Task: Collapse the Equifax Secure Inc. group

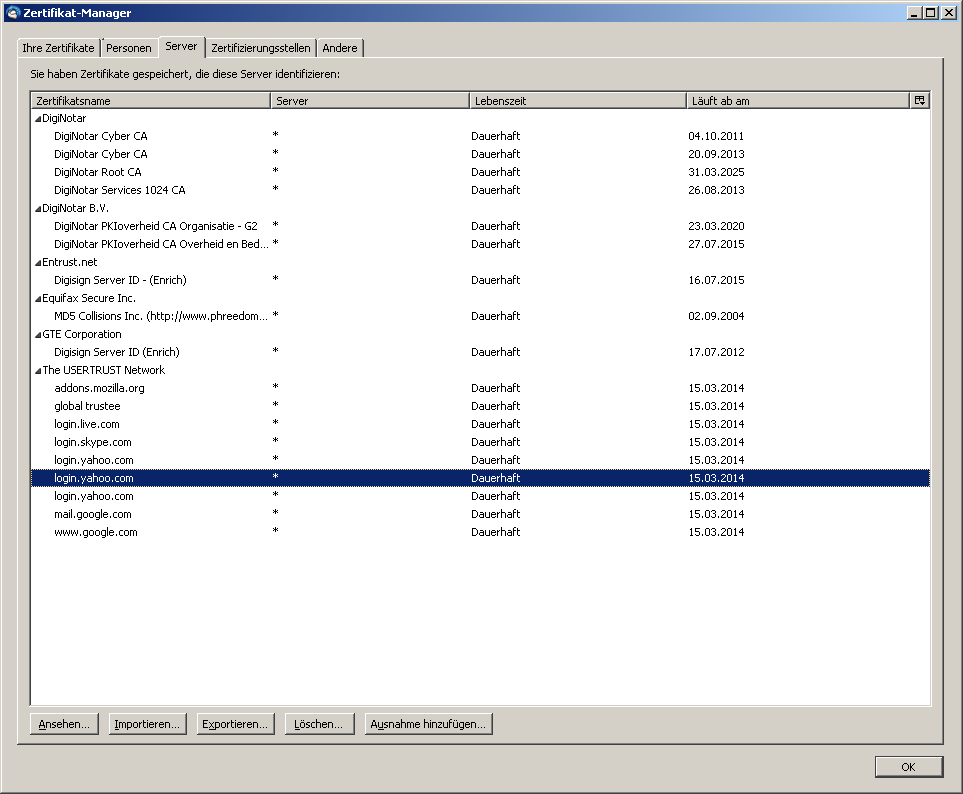Action: [38, 299]
